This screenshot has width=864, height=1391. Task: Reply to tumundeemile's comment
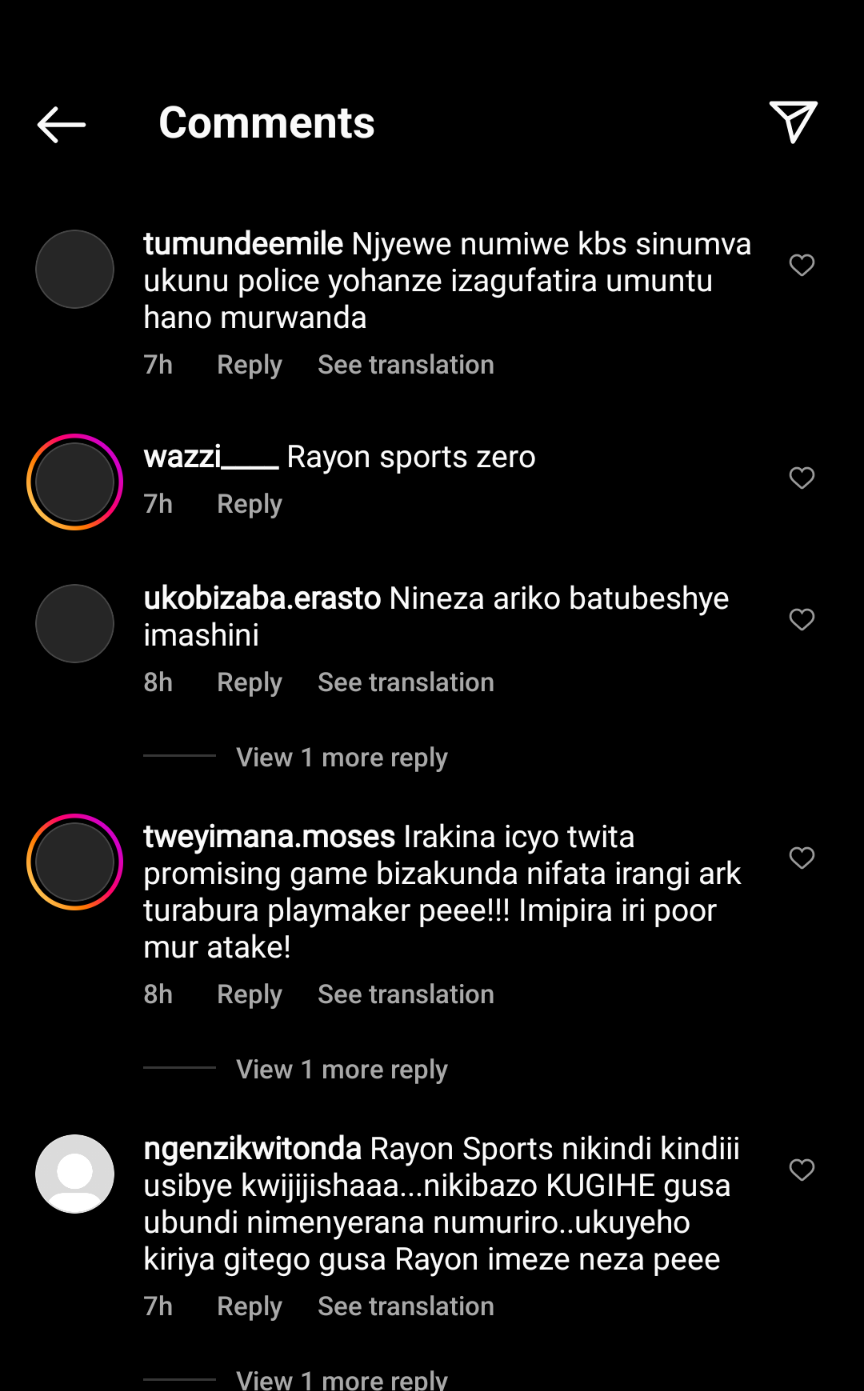point(249,365)
